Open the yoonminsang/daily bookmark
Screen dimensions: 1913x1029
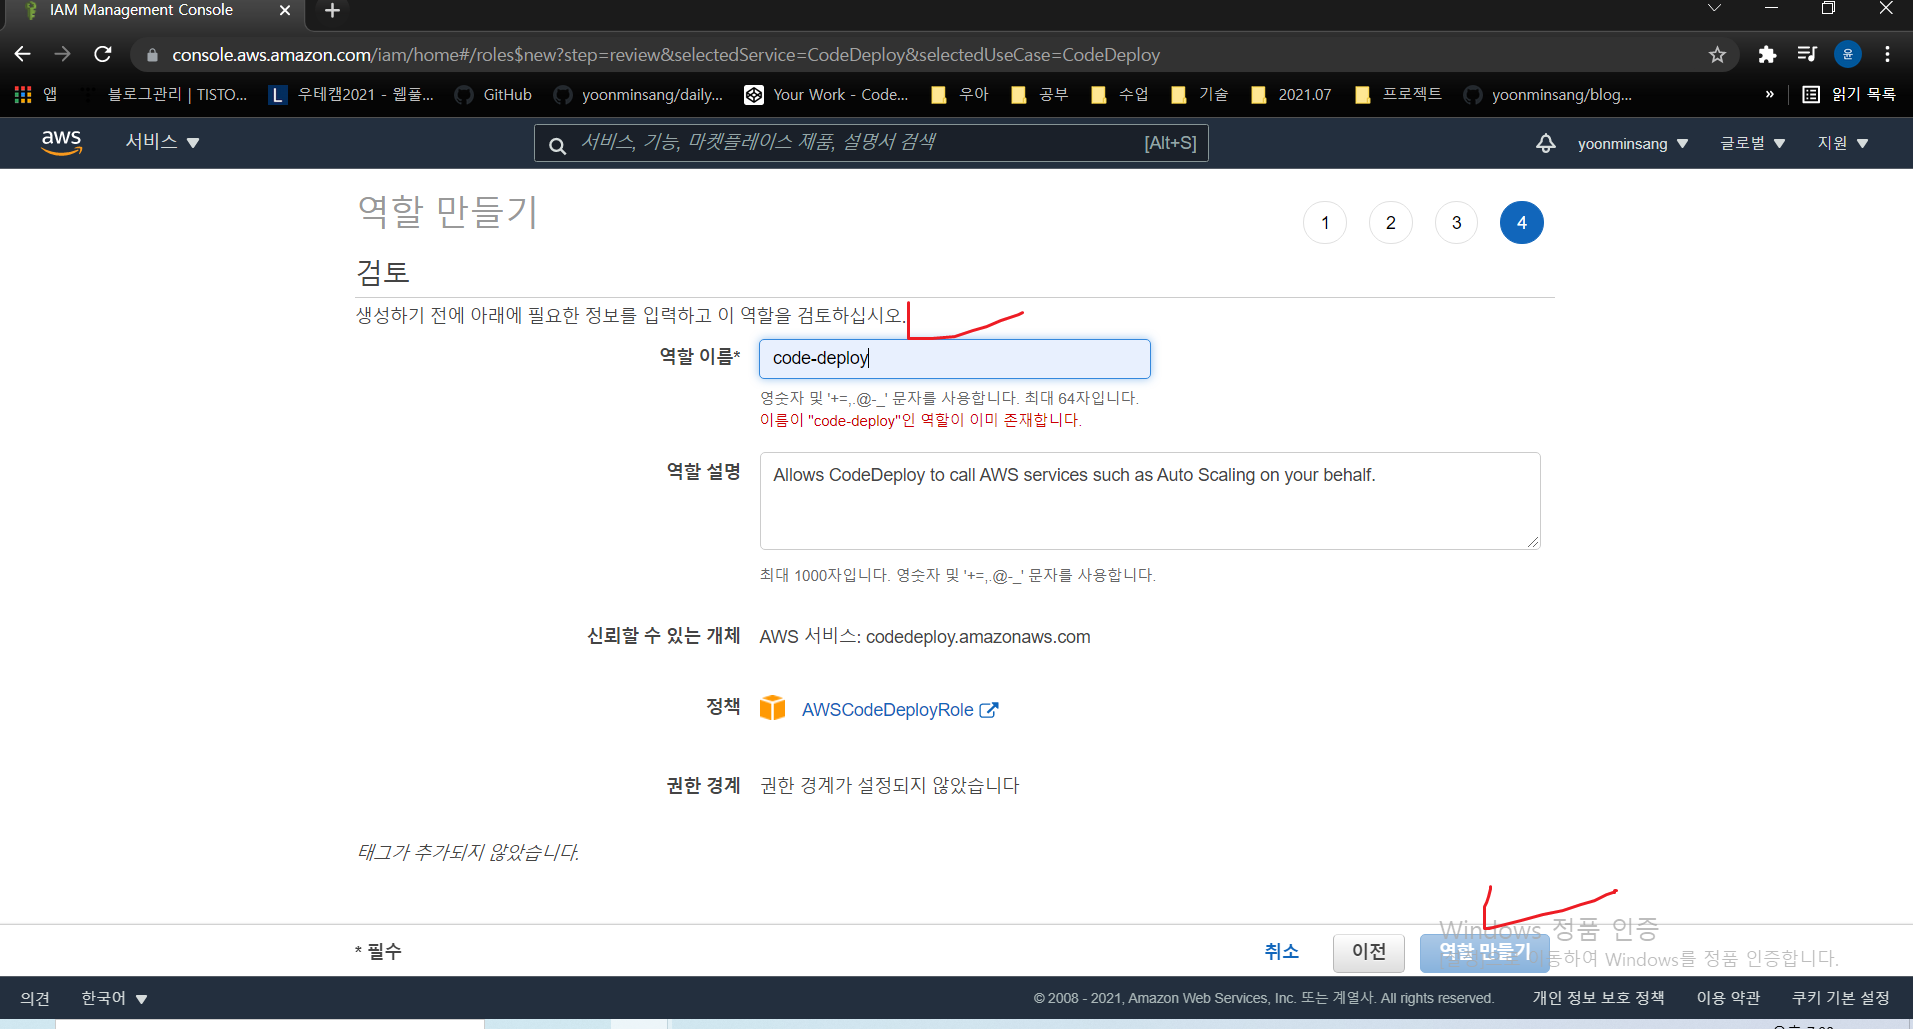pos(639,94)
